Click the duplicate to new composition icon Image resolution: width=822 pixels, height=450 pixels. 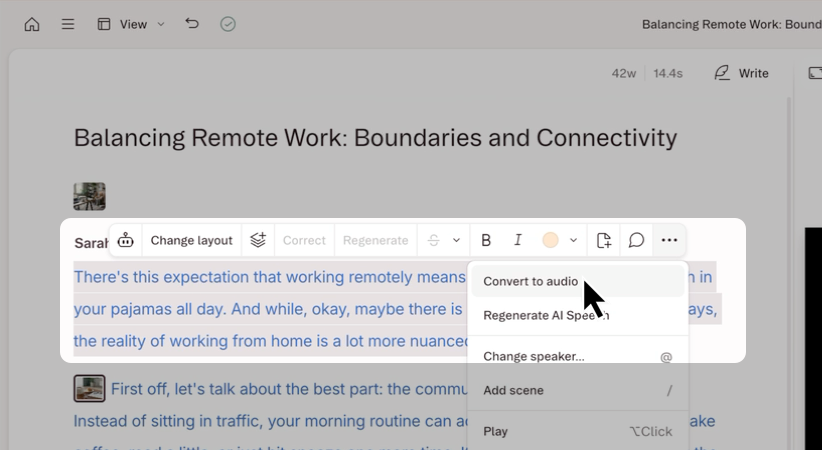[604, 240]
